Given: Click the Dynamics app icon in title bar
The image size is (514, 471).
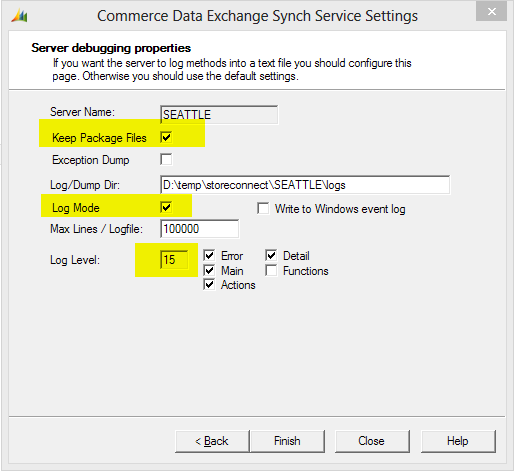Looking at the screenshot, I should 19,16.
